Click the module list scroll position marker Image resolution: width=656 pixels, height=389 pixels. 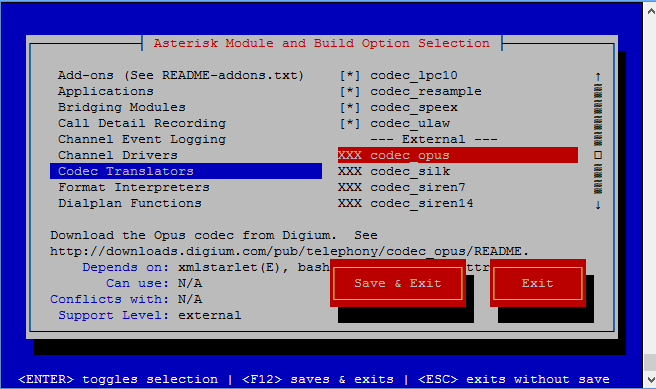pyautogui.click(x=598, y=155)
